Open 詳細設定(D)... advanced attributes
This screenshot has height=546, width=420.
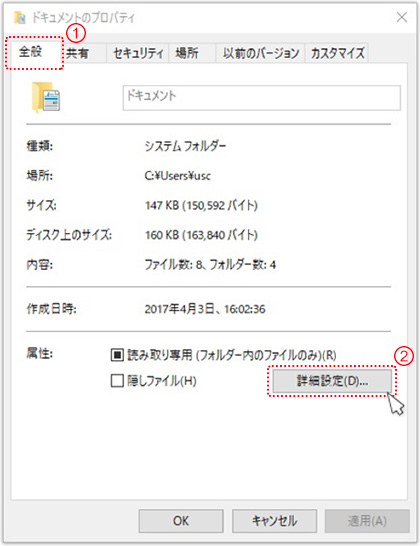pyautogui.click(x=332, y=381)
